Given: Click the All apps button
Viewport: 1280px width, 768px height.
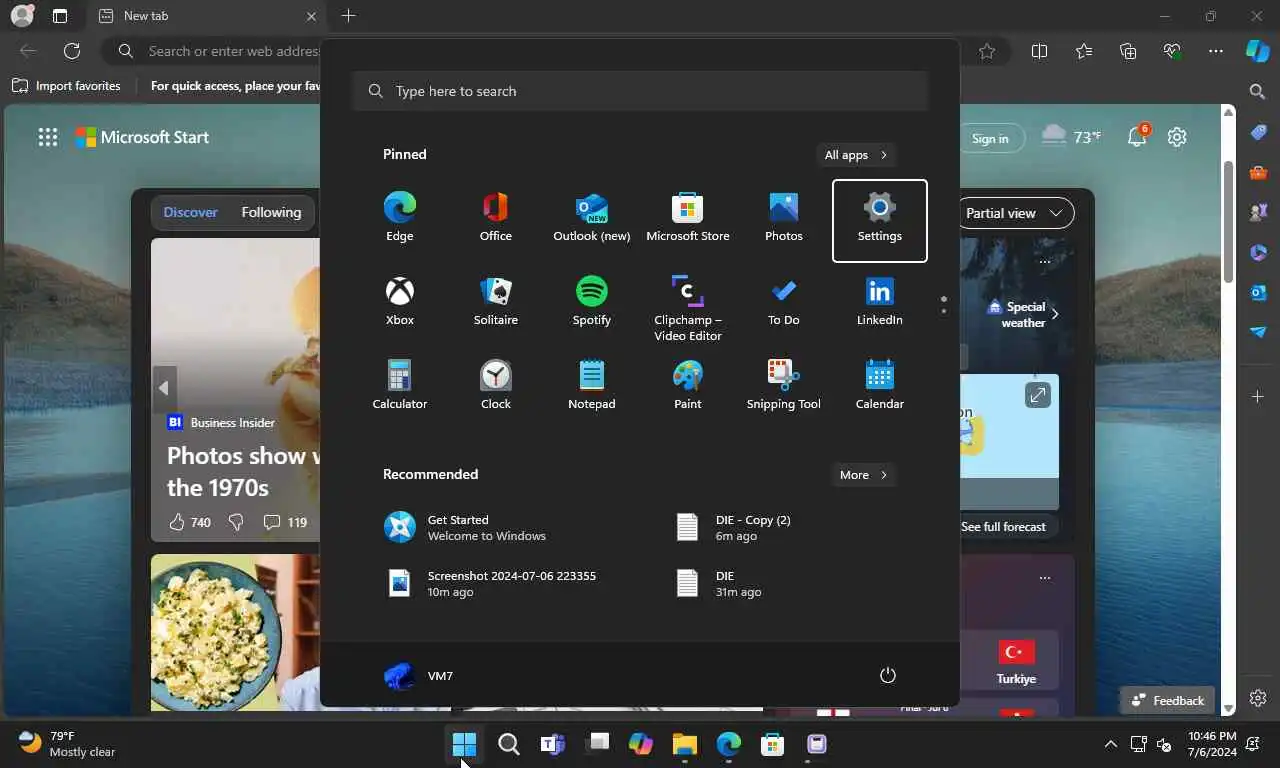Looking at the screenshot, I should tap(856, 155).
